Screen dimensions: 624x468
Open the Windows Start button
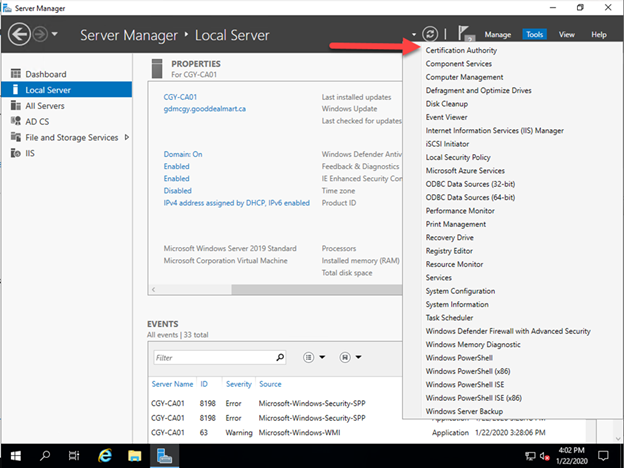click(x=16, y=456)
